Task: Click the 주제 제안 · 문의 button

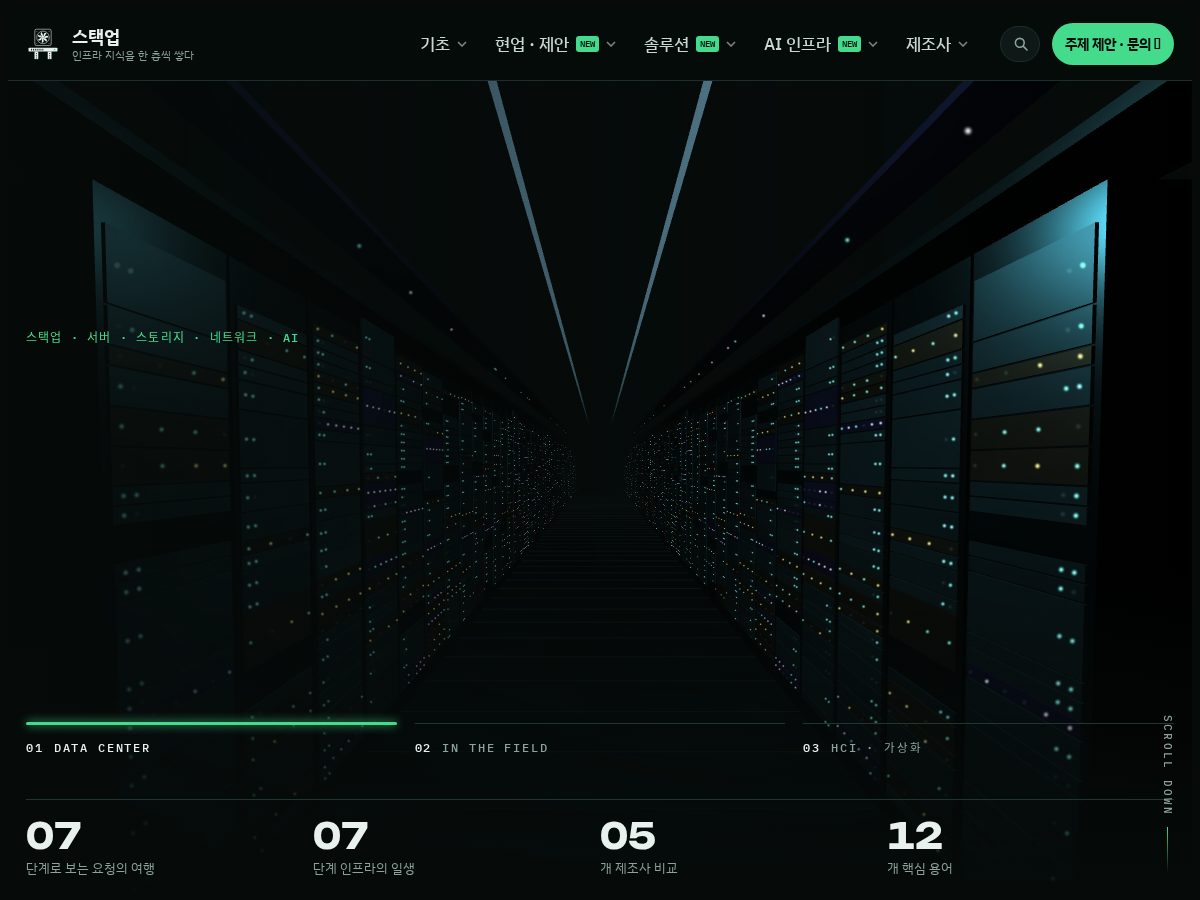Action: coord(1113,44)
